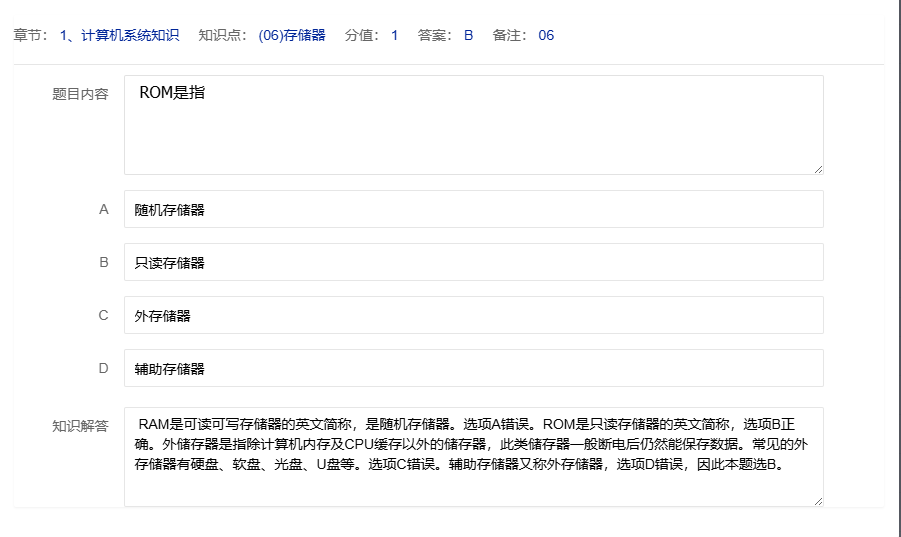
Task: Click the 知识解答 field label
Action: coord(80,426)
